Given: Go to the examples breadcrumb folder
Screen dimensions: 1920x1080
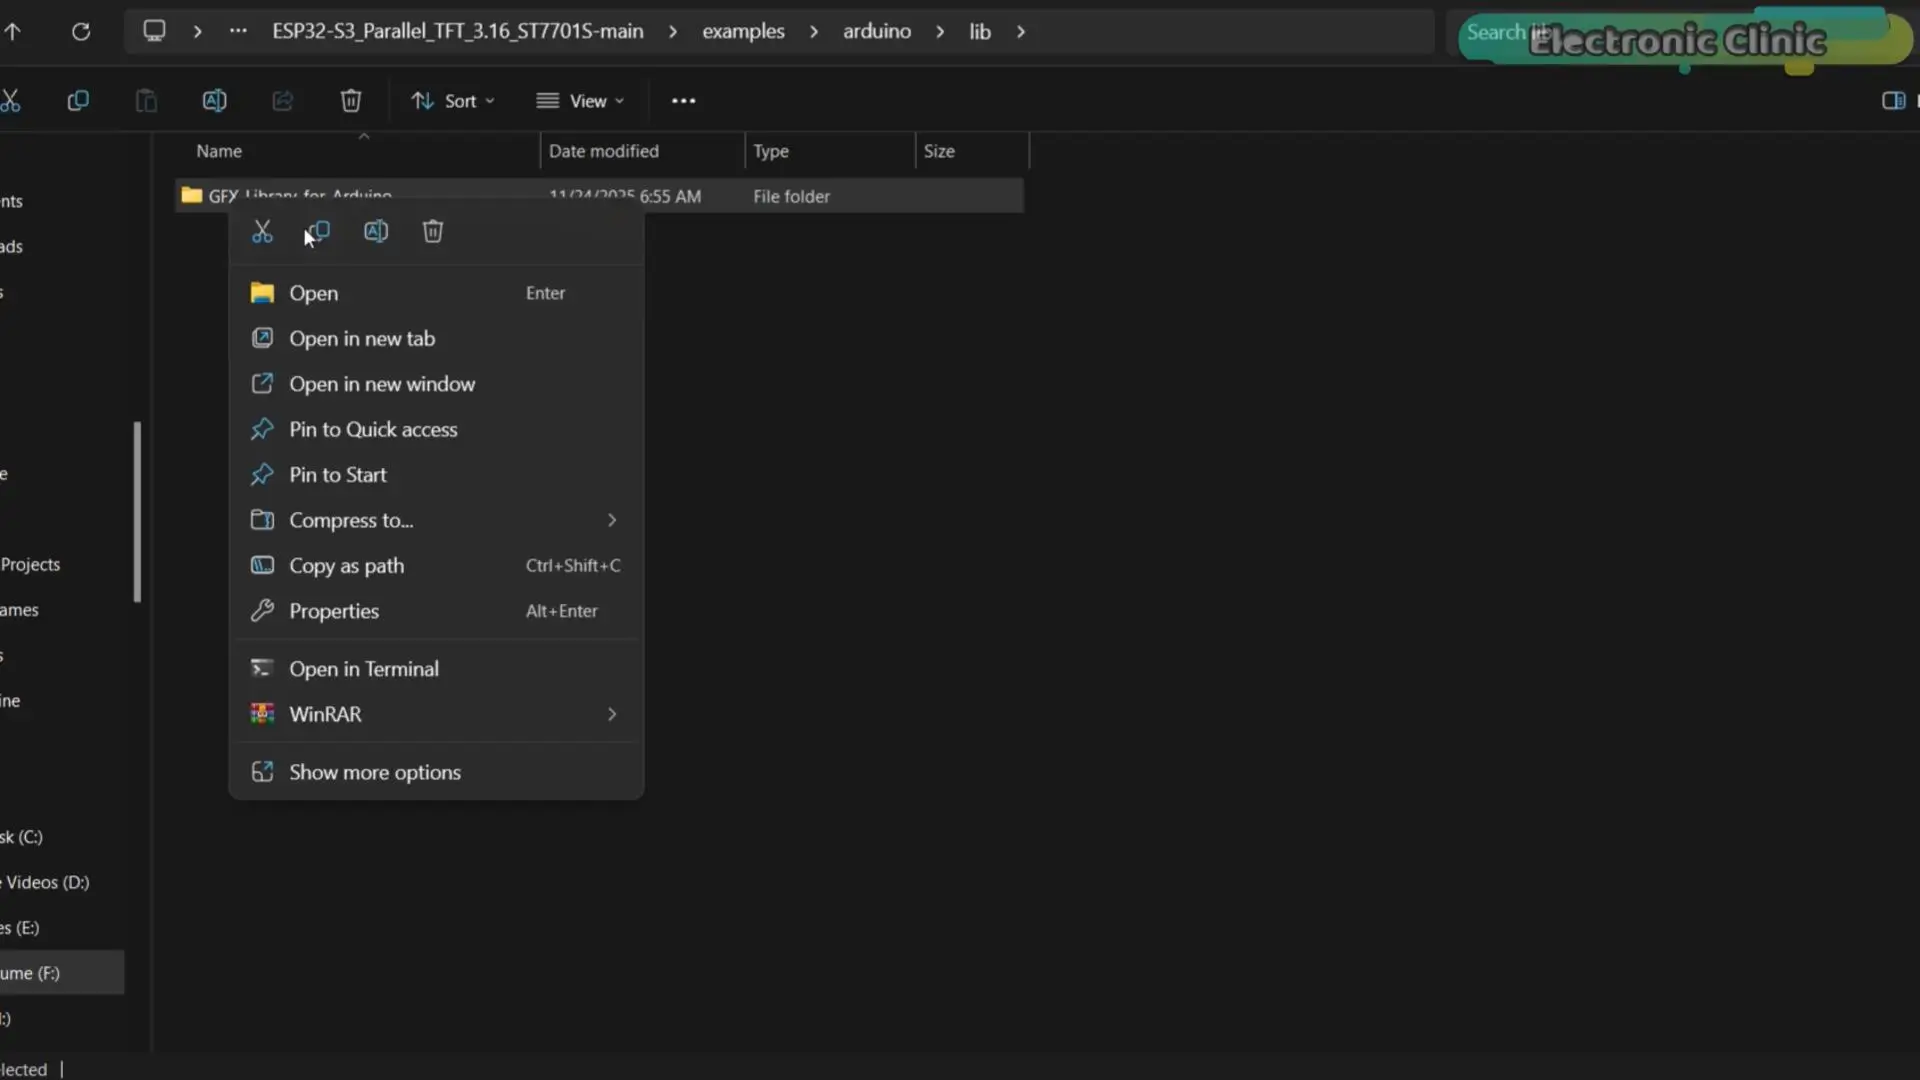Looking at the screenshot, I should 743,31.
